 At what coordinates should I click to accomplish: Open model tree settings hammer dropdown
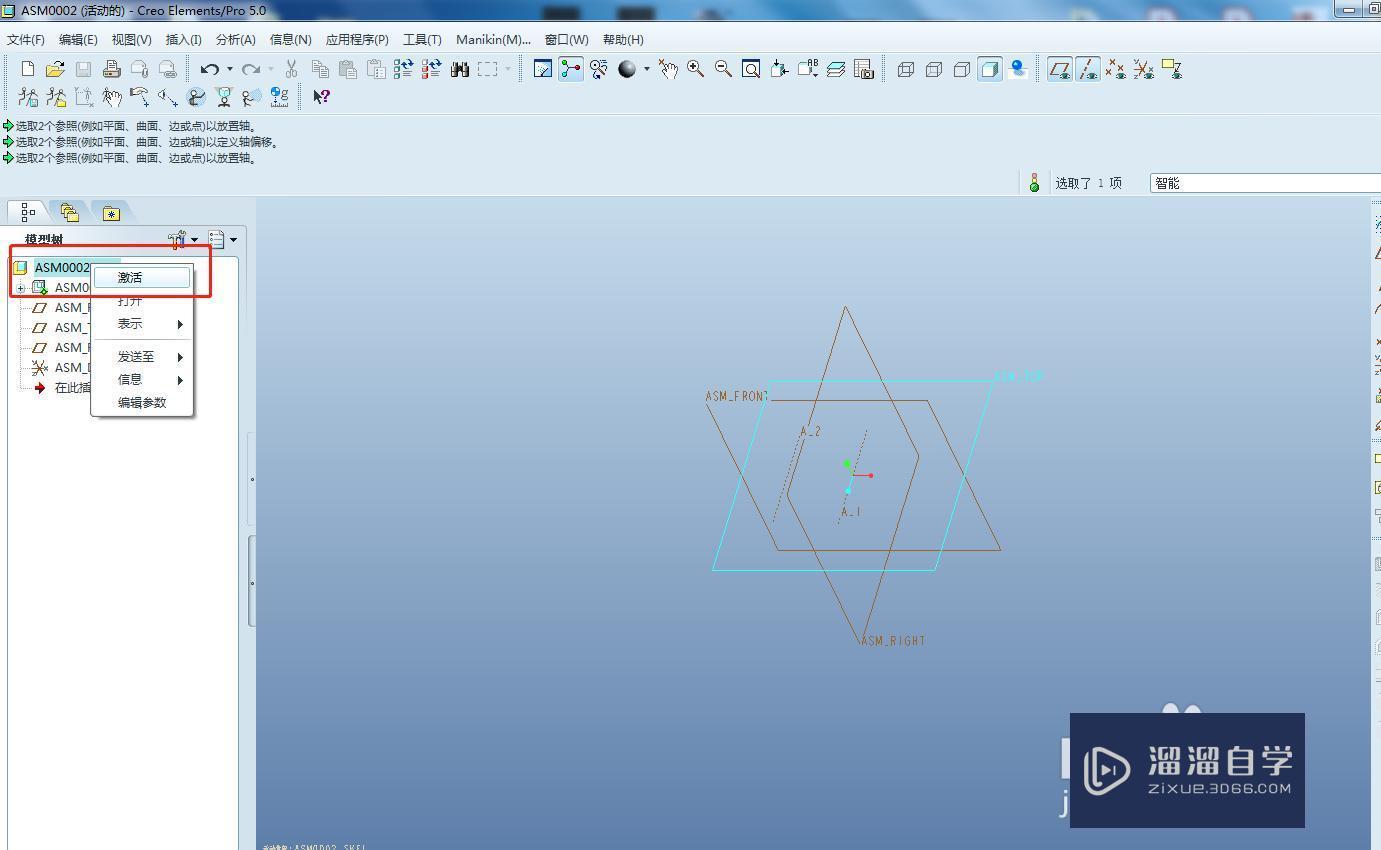coord(183,240)
